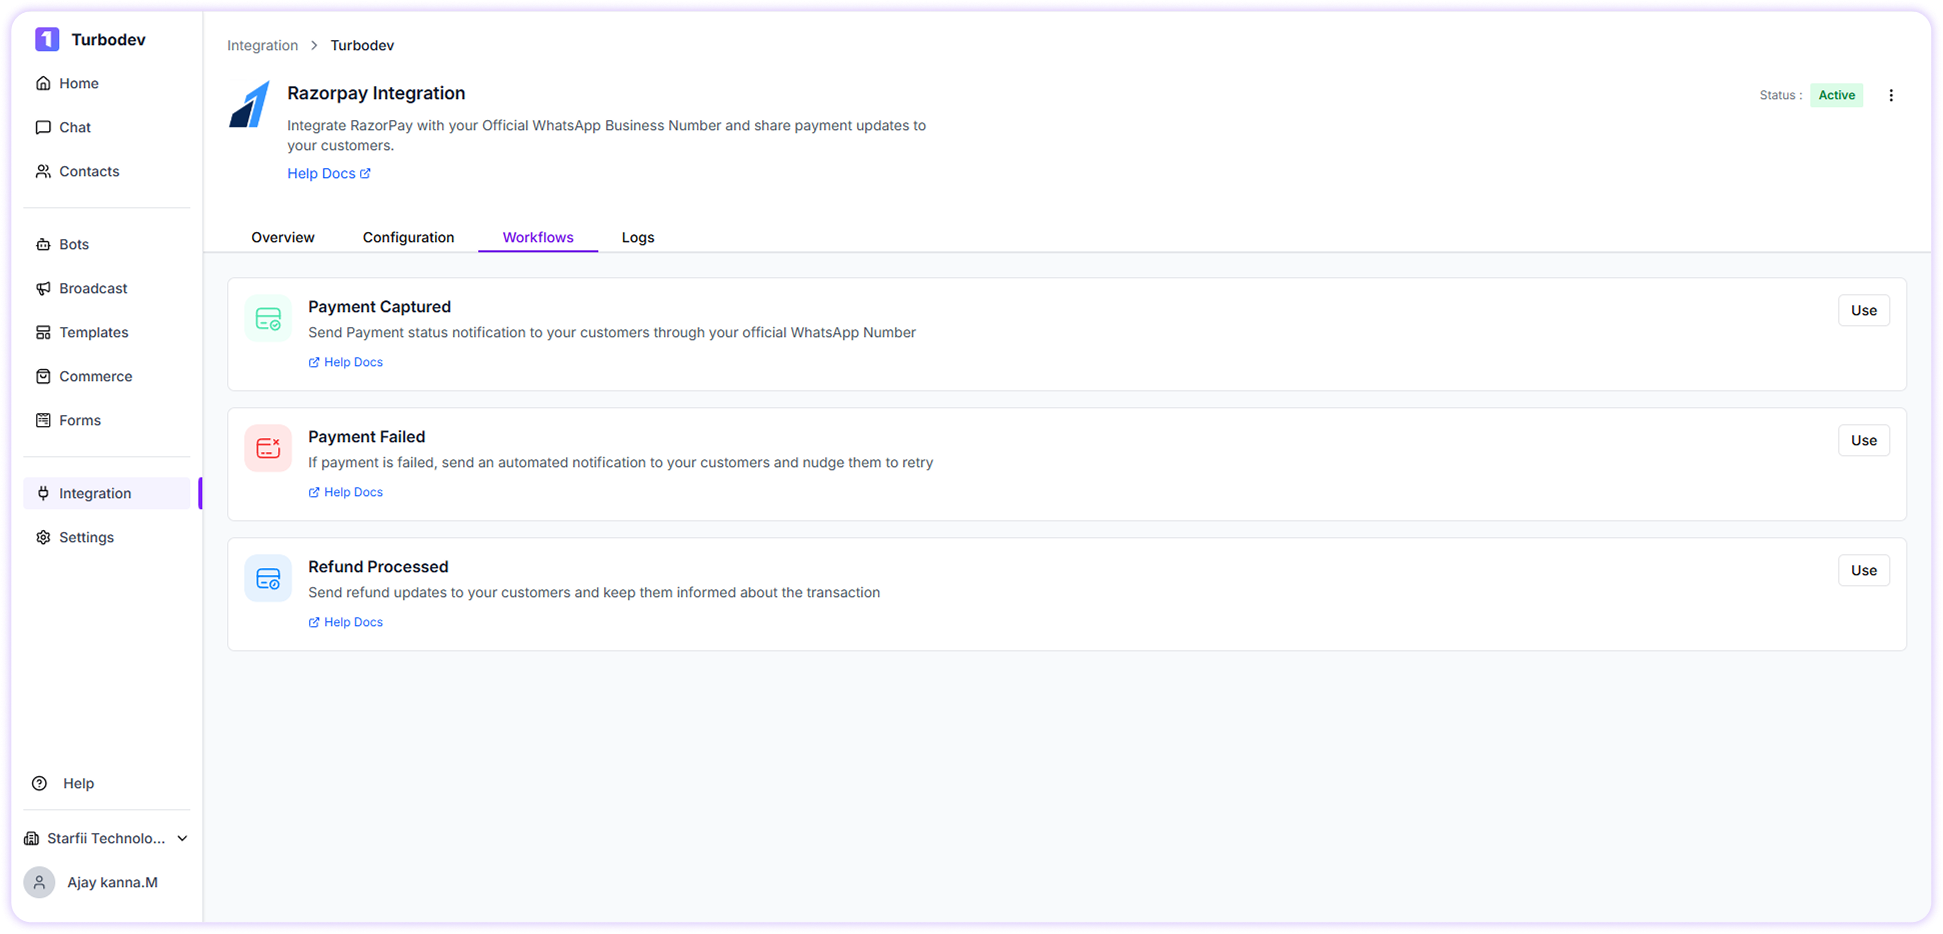Image resolution: width=1943 pixels, height=934 pixels.
Task: Switch to the Configuration tab
Action: tap(408, 237)
